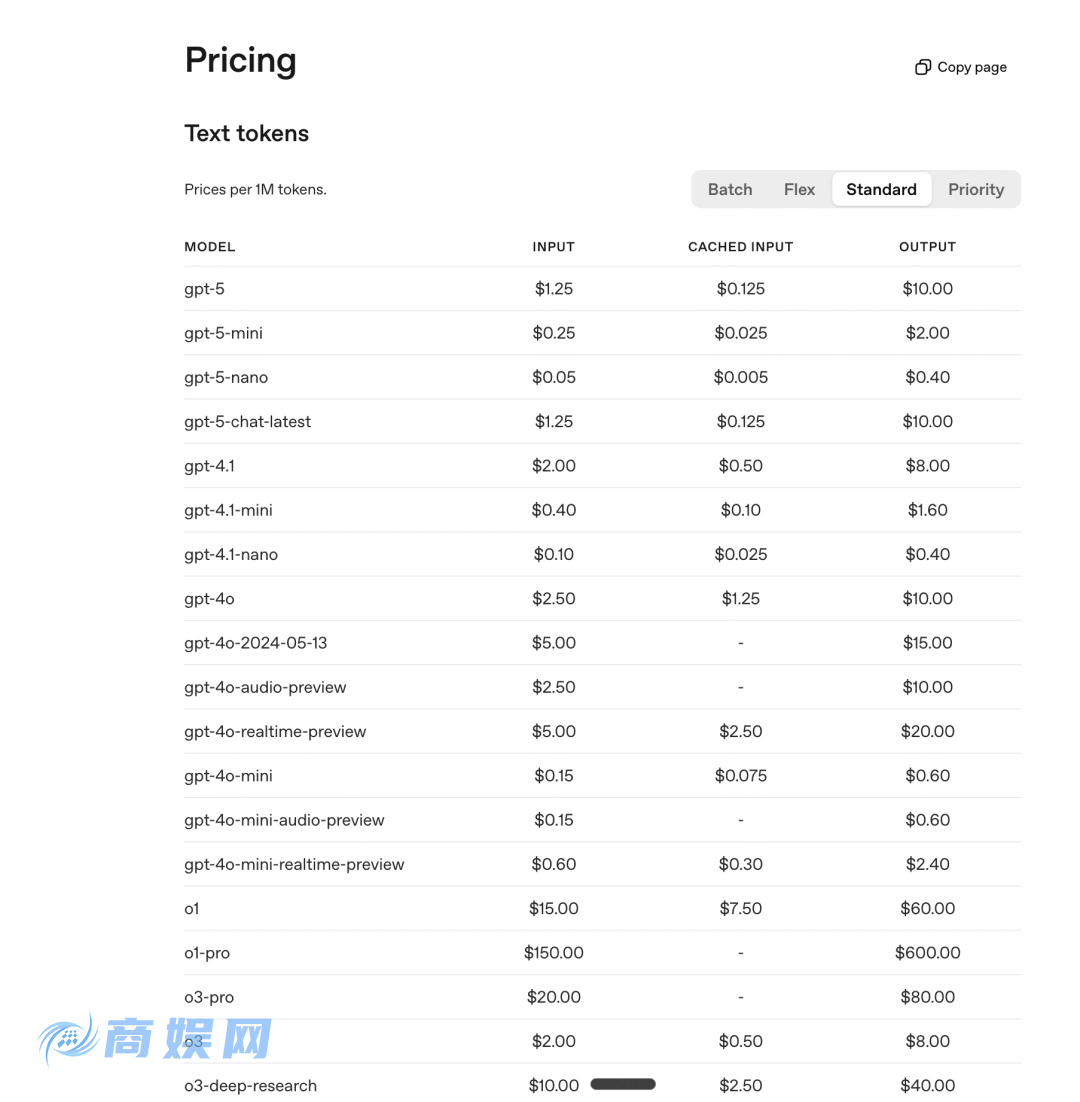1080x1102 pixels.
Task: Click the dark scrollbar thumb near o3-deep-research
Action: 623,1083
